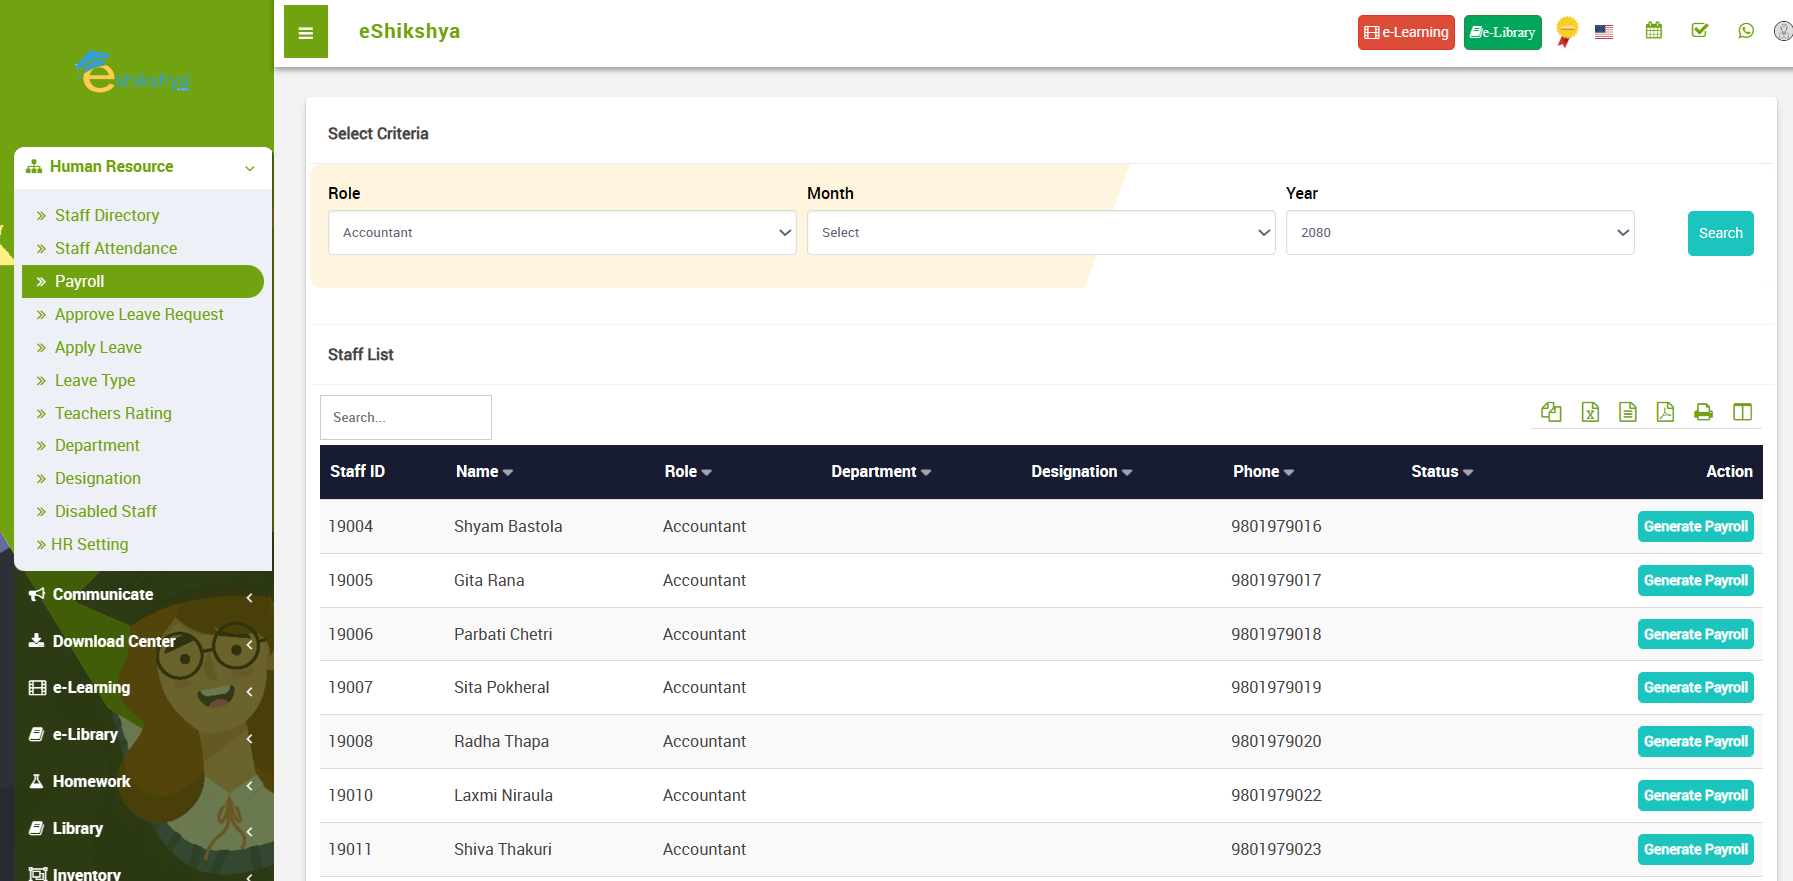Toggle the sidebar with hamburger button

(306, 32)
